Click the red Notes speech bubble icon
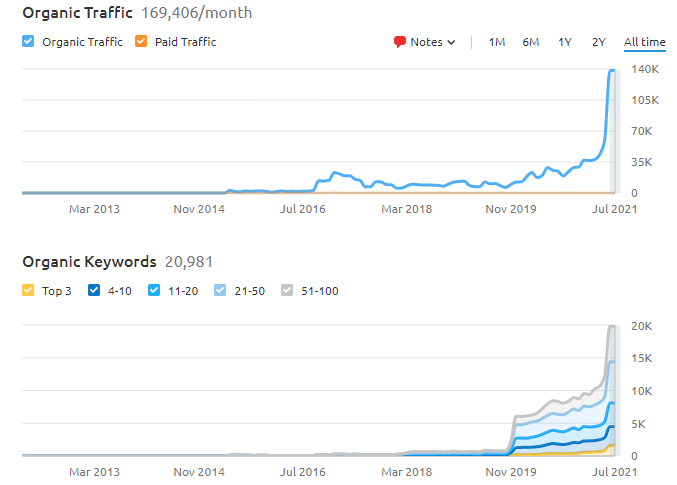The height and width of the screenshot is (485, 677). pyautogui.click(x=400, y=42)
